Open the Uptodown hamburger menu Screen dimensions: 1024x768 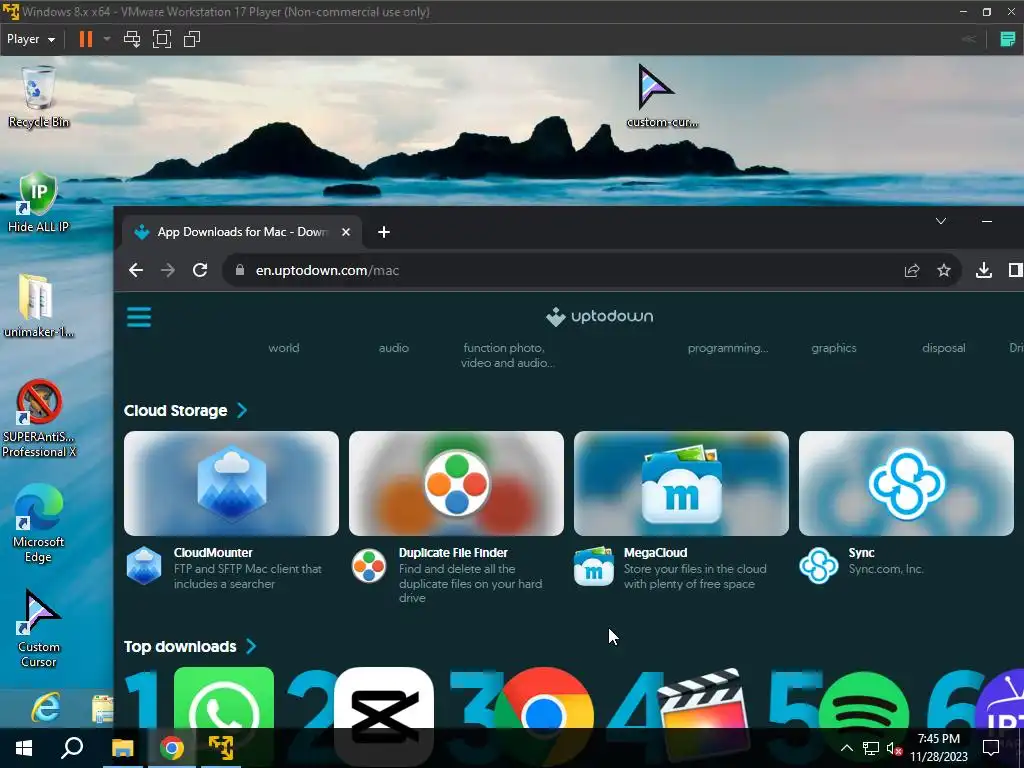pos(138,317)
